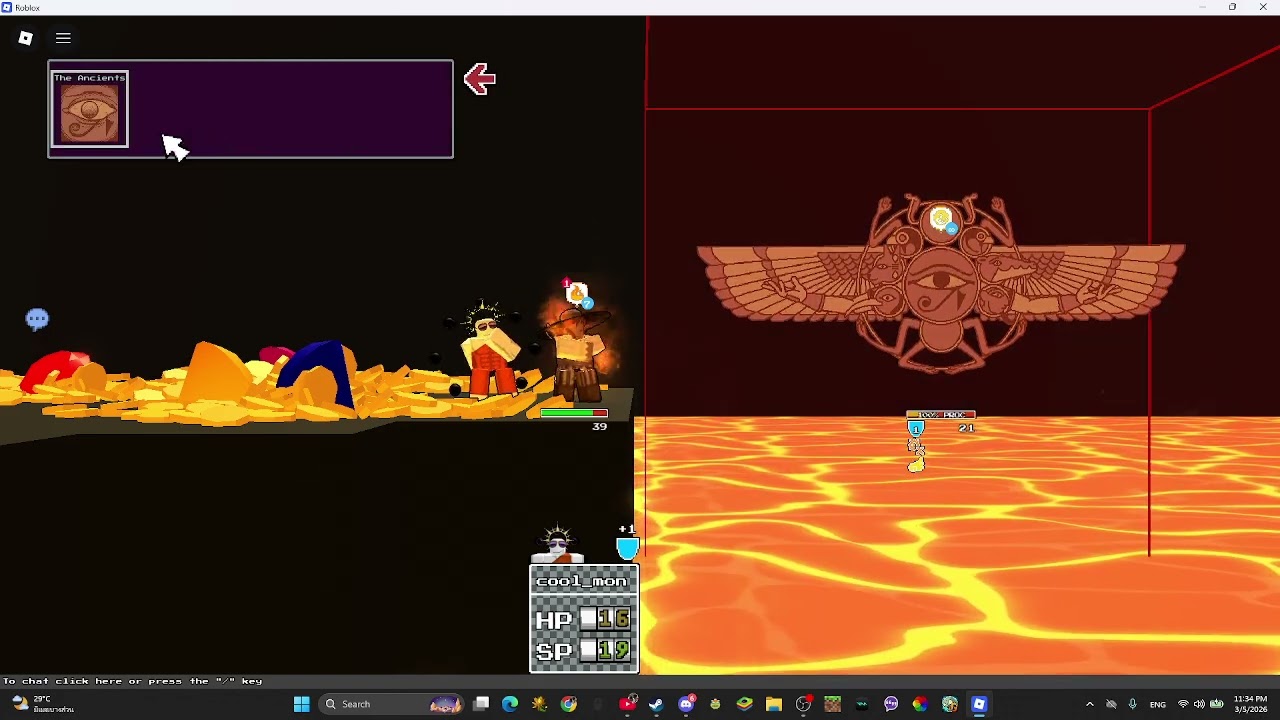Screen dimensions: 1280x720
Task: Open File Explorer from the taskbar
Action: click(774, 704)
